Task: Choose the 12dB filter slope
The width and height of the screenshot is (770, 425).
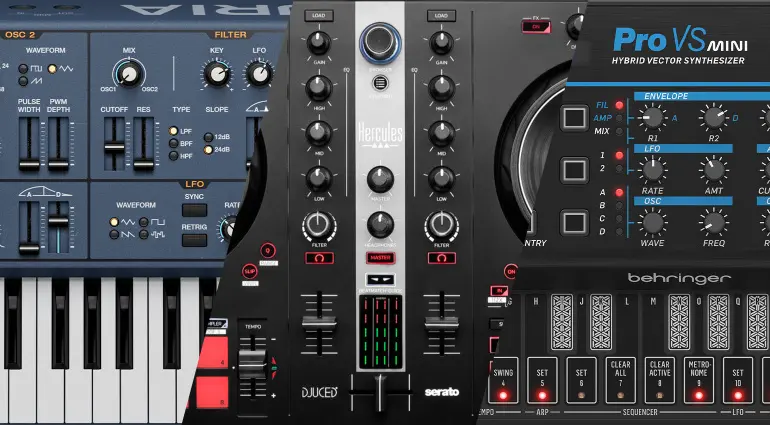Action: [x=209, y=137]
